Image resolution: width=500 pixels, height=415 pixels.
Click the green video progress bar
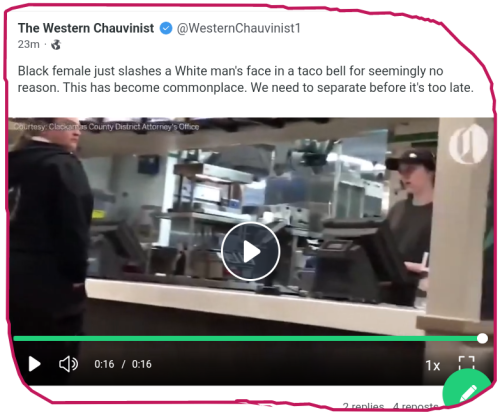coord(246,339)
